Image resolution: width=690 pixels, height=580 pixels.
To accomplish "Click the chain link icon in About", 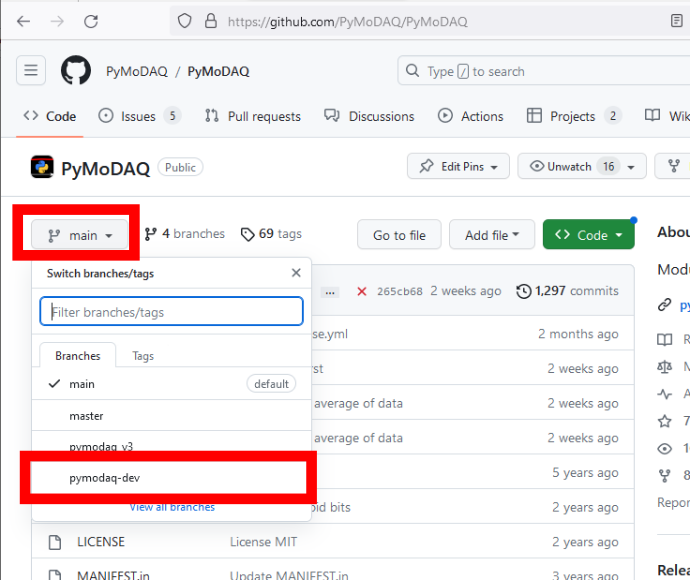I will 664,305.
